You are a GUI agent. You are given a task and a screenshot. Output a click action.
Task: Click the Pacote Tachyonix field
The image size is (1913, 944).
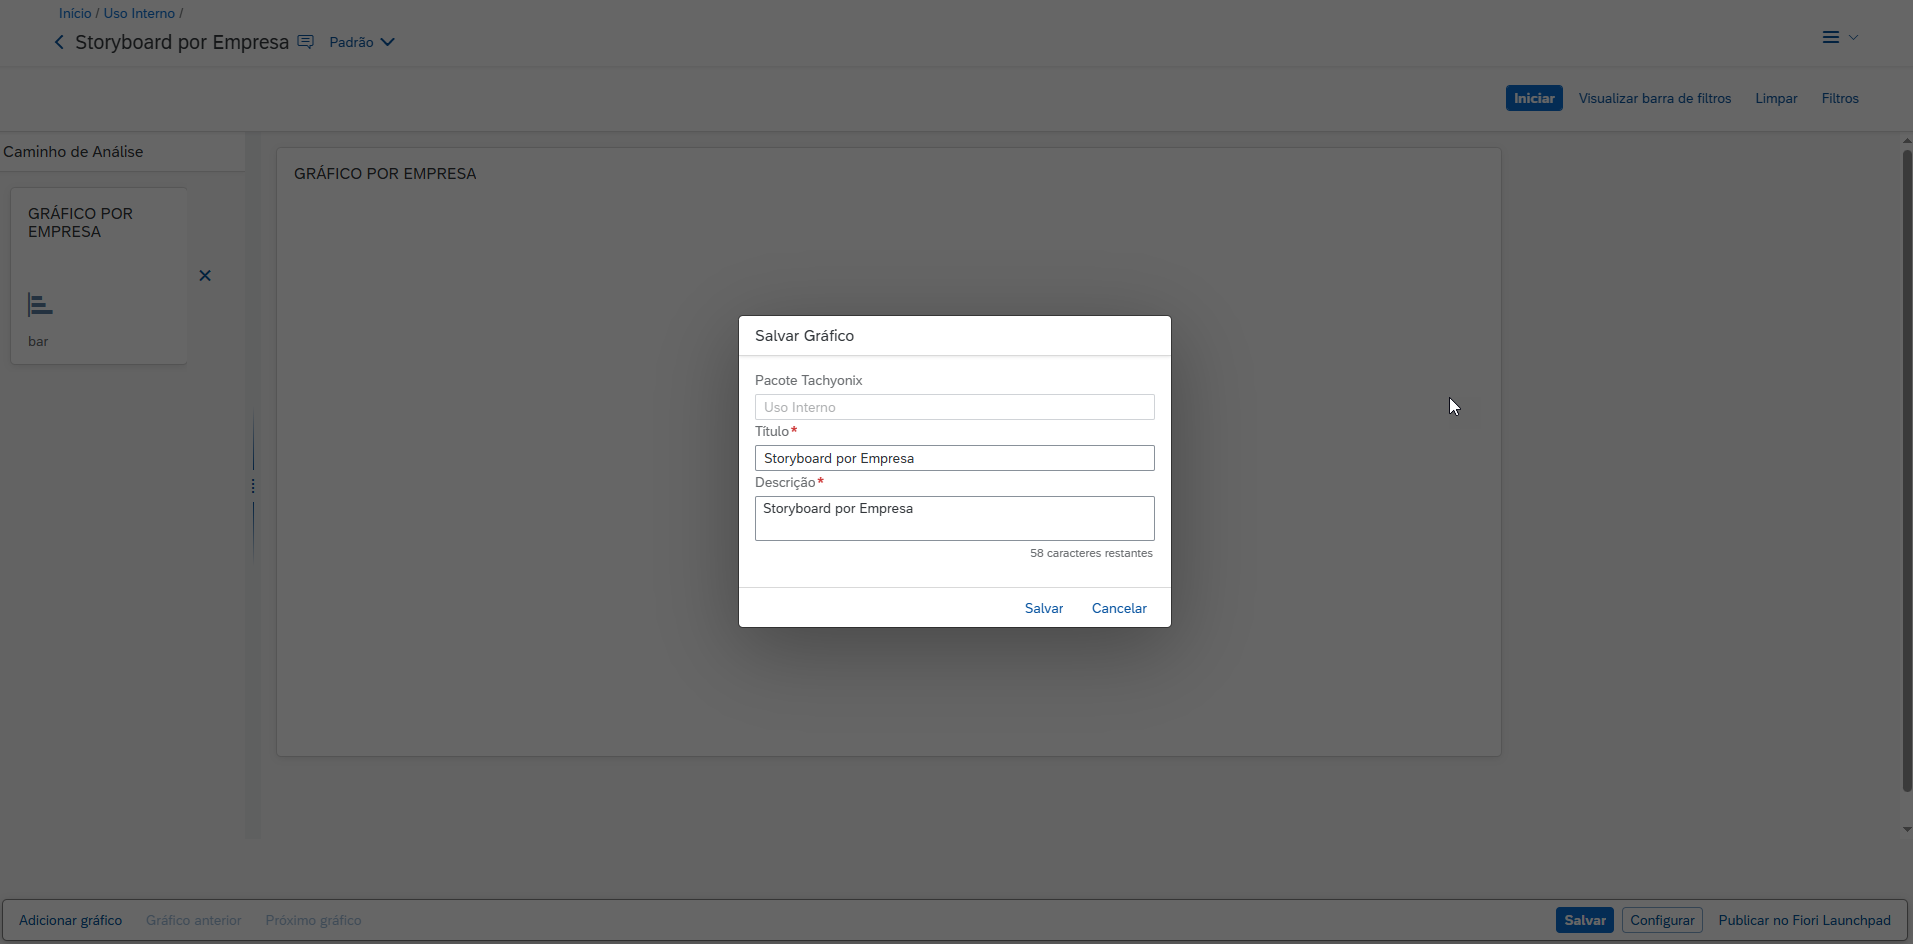tap(954, 407)
